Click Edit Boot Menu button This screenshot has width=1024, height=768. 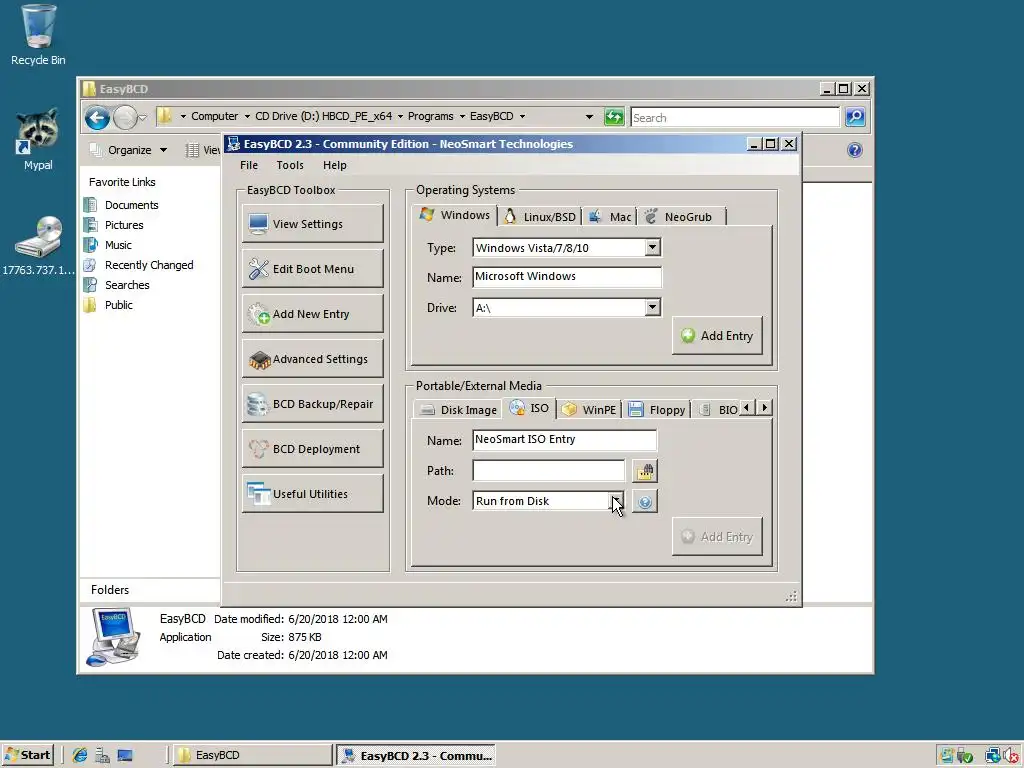[x=313, y=269]
